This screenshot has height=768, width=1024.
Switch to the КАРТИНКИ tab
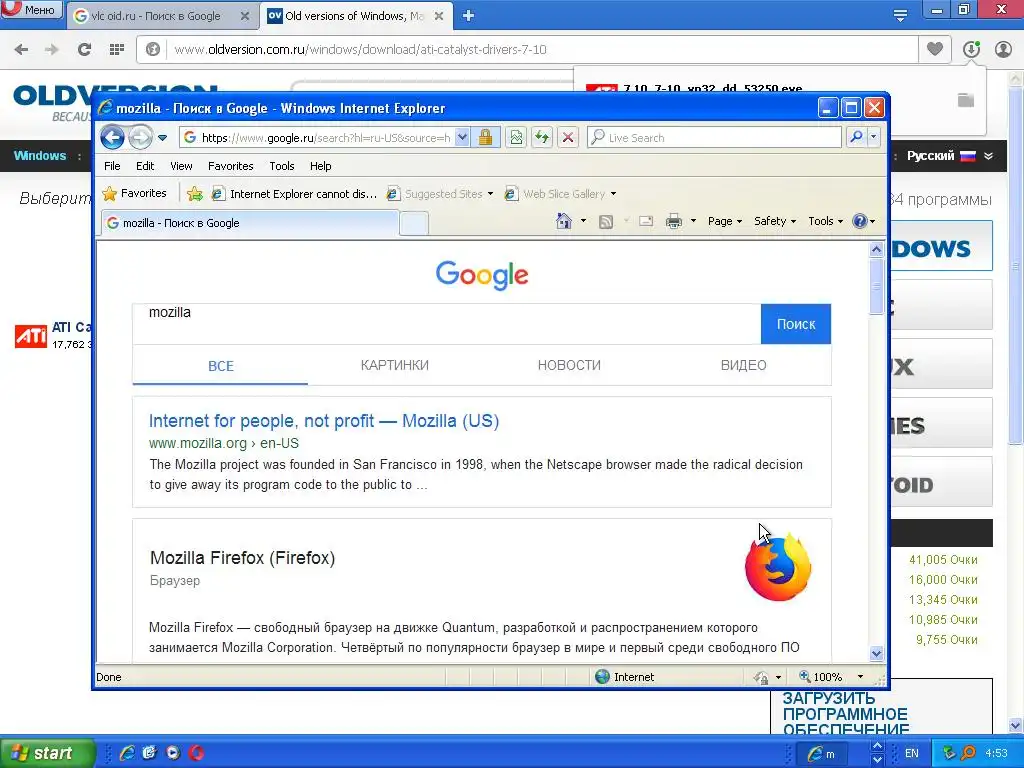click(x=394, y=365)
